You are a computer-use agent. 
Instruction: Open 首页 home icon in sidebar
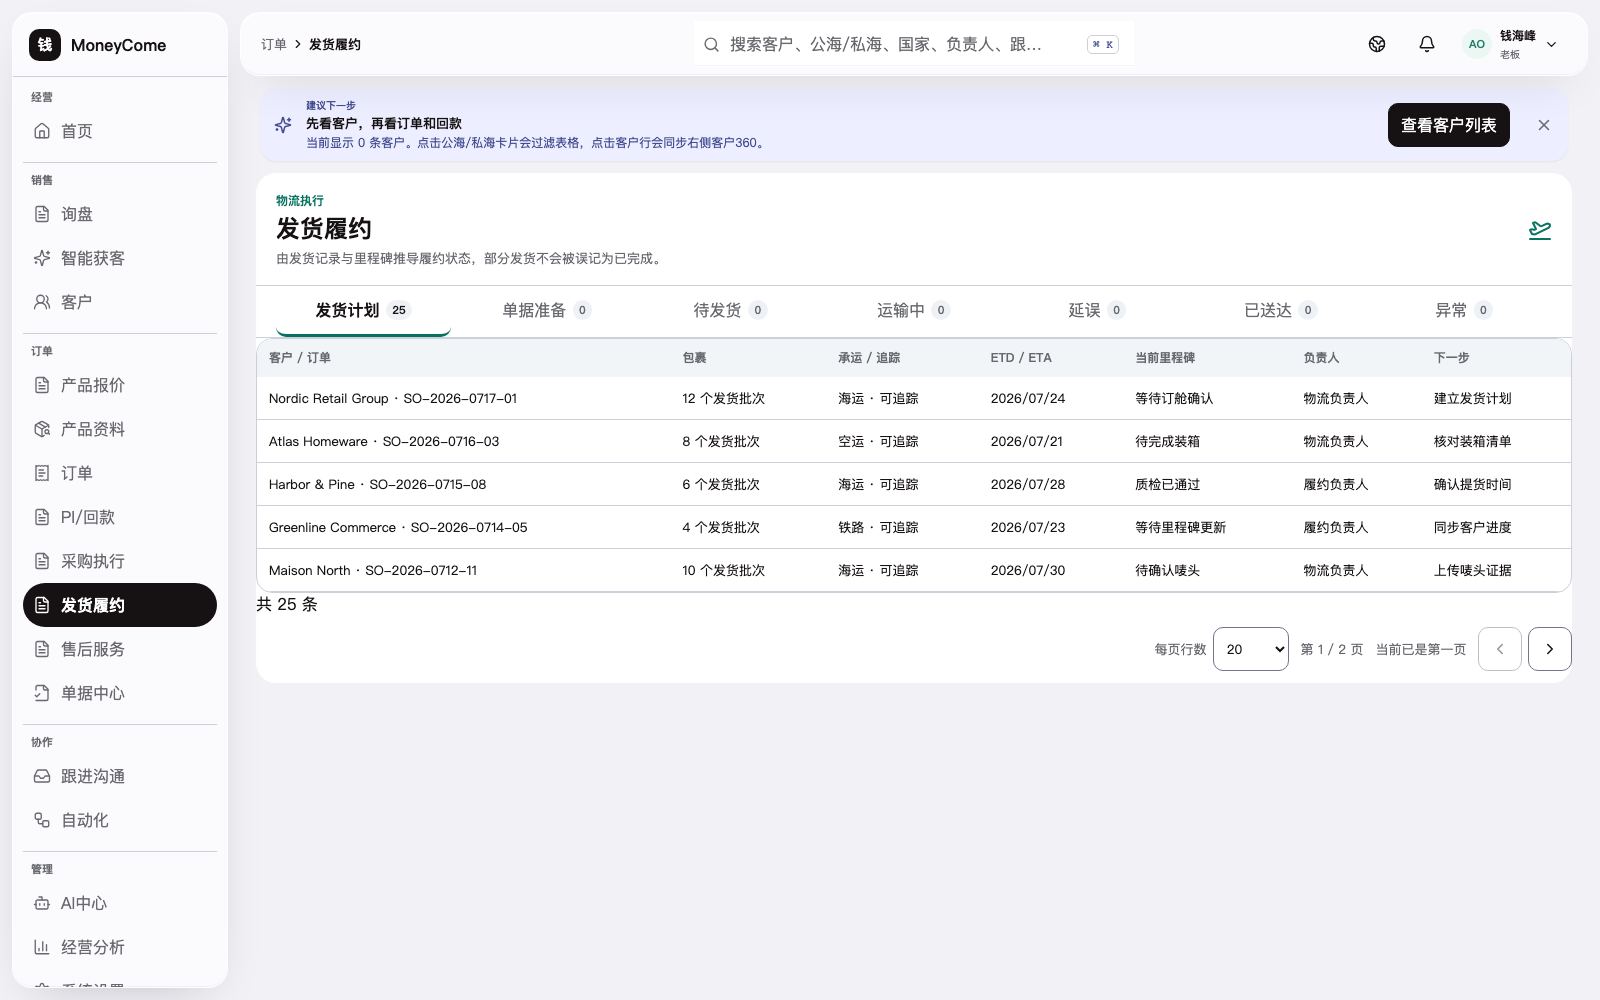click(x=42, y=131)
